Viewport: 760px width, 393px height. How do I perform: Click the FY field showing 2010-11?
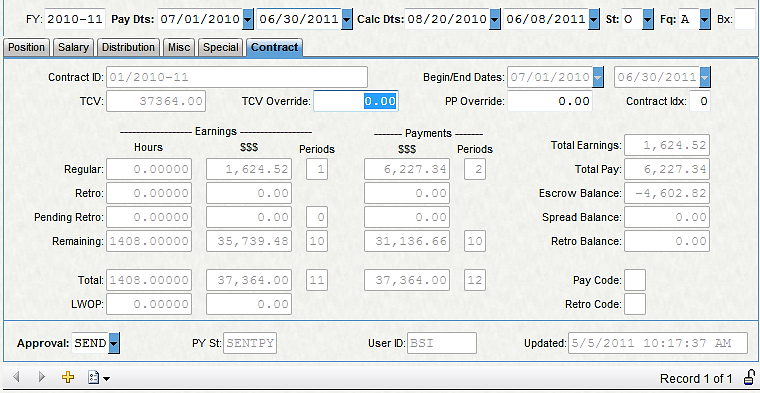(76, 19)
